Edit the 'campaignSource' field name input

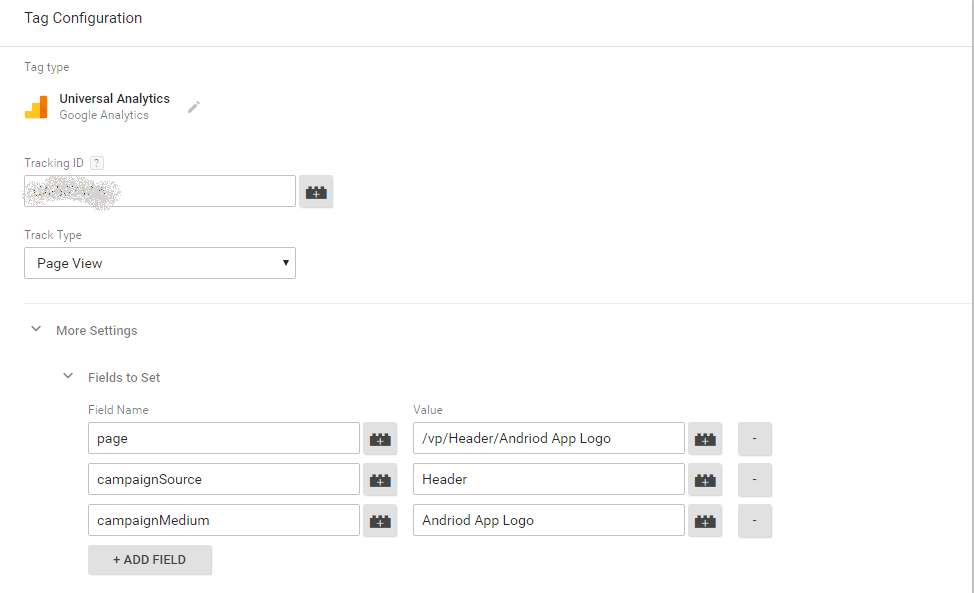pos(224,479)
